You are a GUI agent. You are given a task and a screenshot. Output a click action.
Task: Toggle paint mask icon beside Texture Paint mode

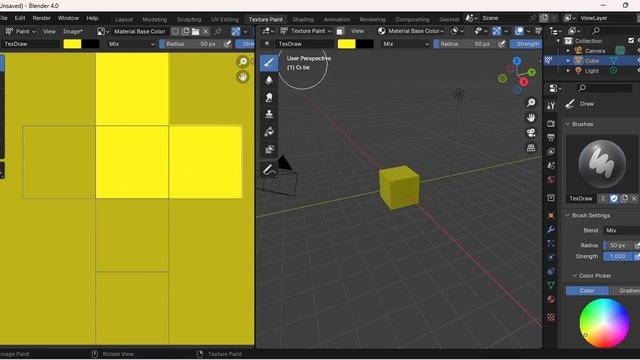click(x=340, y=31)
